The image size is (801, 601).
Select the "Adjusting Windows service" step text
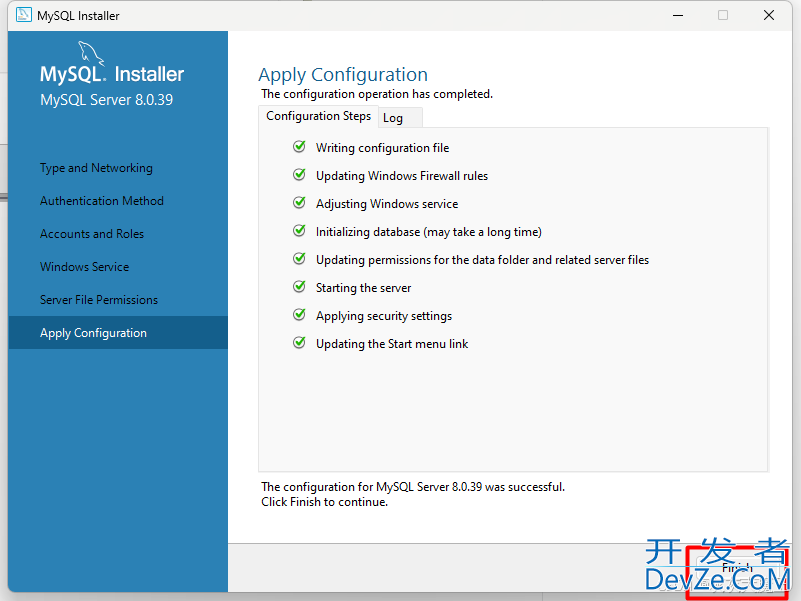[x=387, y=204]
